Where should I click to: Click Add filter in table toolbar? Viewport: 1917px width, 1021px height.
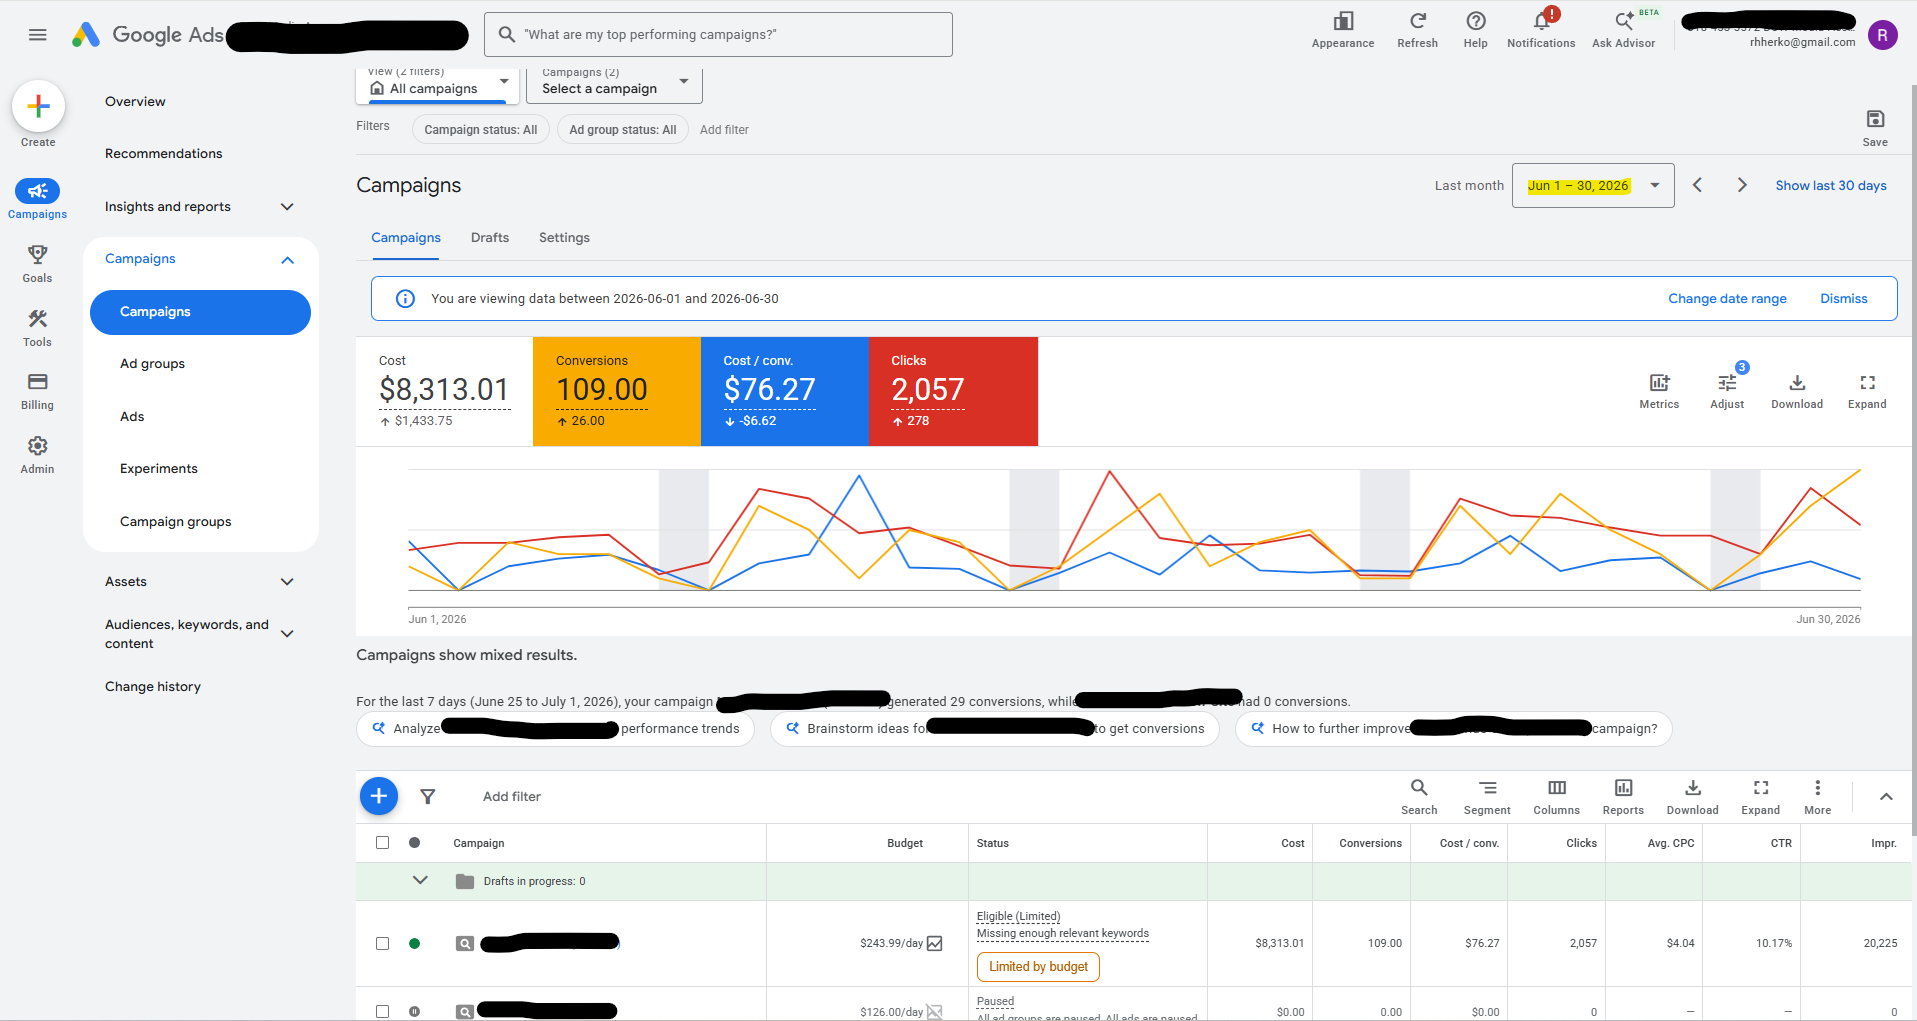pos(512,797)
